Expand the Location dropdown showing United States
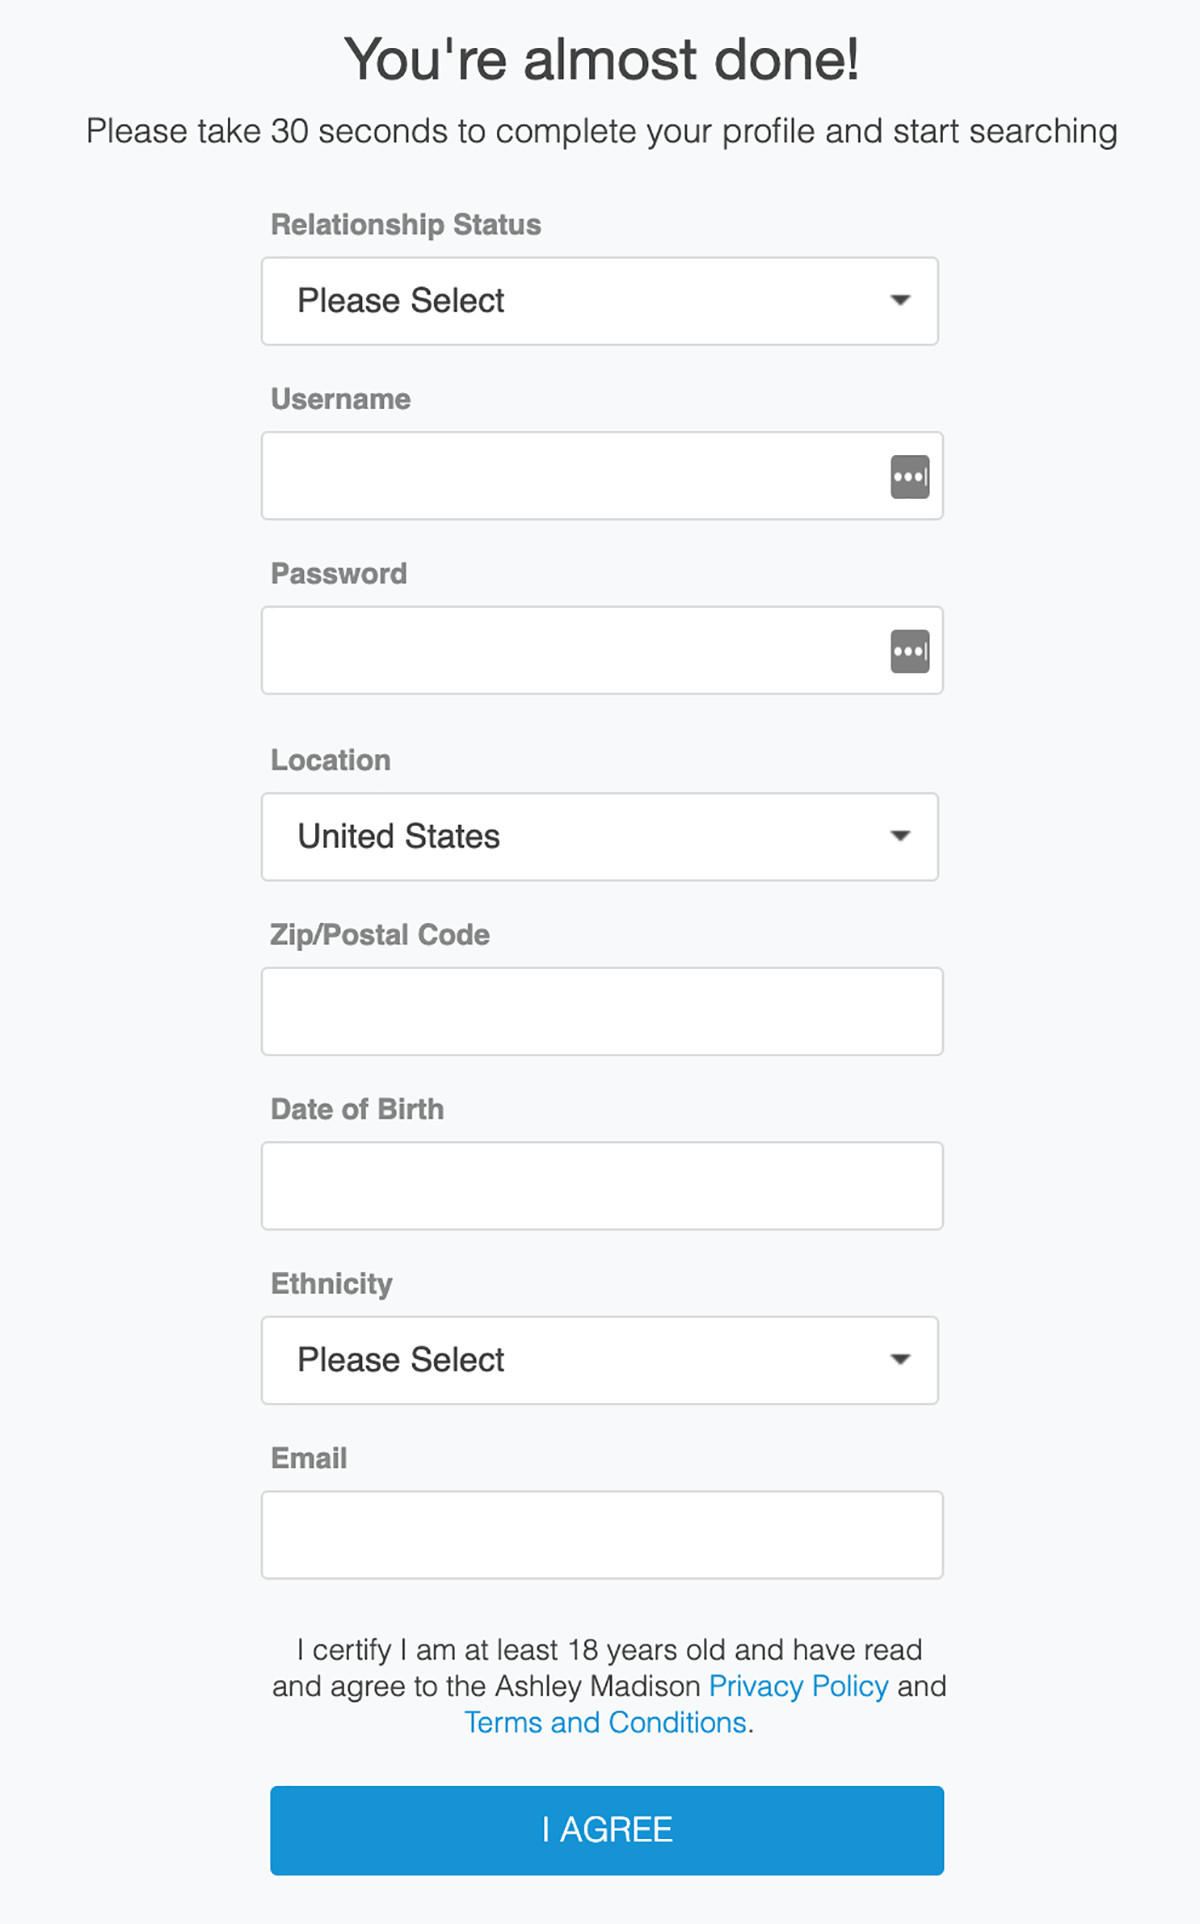This screenshot has width=1200, height=1924. [x=600, y=837]
